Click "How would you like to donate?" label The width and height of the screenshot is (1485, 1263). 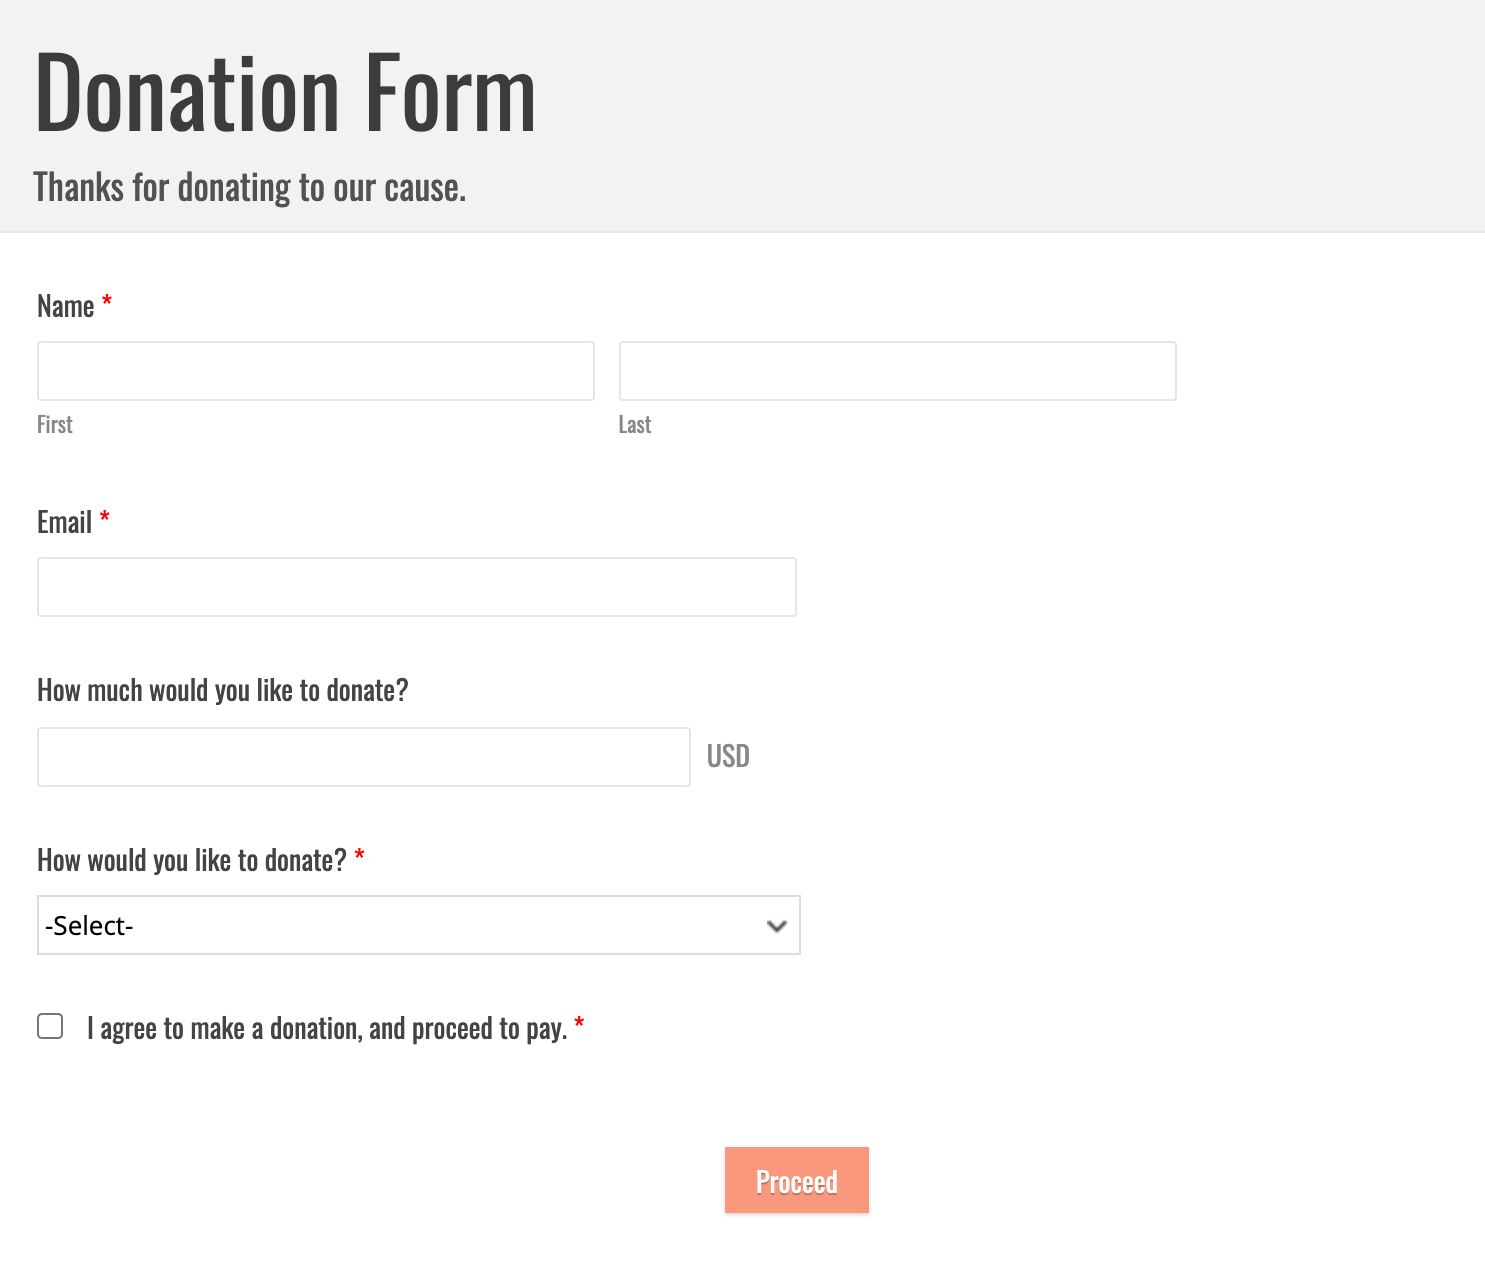coord(192,860)
